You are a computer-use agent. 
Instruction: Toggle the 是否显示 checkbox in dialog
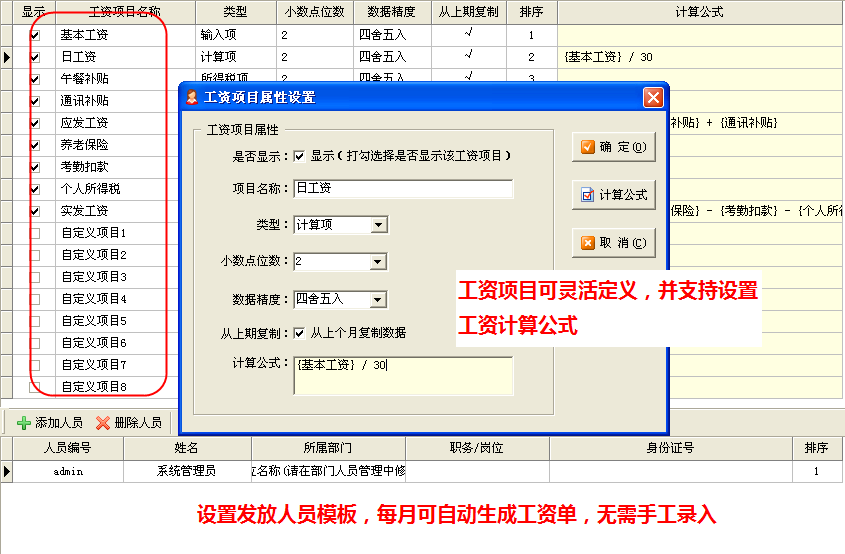[x=299, y=156]
